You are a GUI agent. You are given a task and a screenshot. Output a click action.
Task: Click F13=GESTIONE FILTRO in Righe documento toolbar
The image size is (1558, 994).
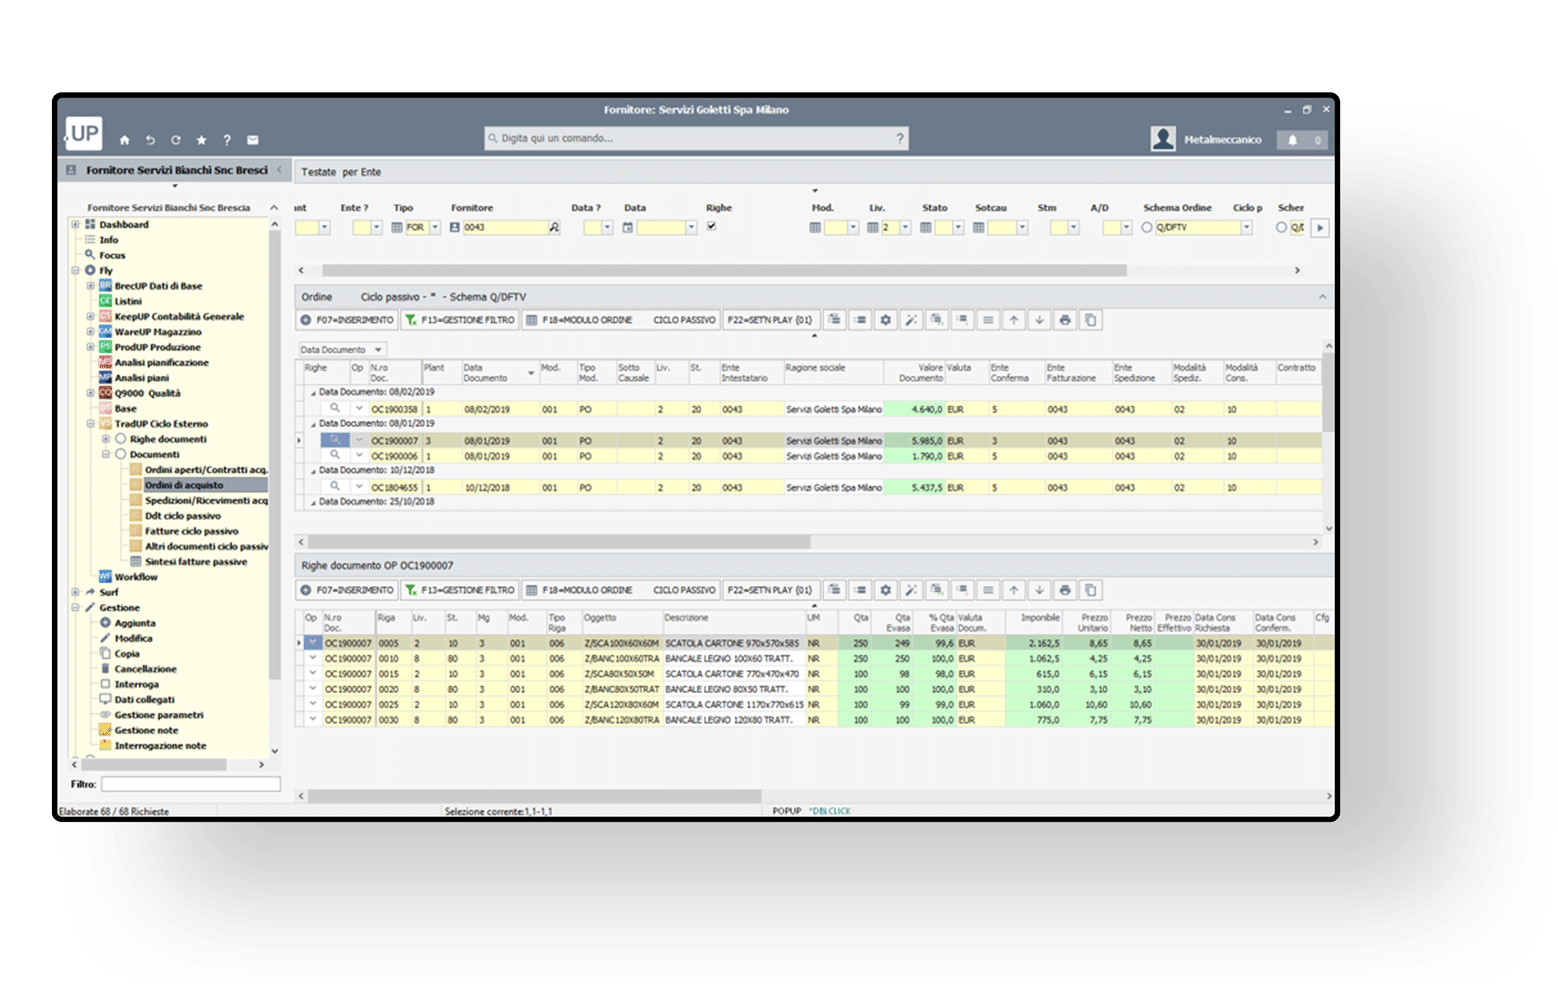[460, 590]
